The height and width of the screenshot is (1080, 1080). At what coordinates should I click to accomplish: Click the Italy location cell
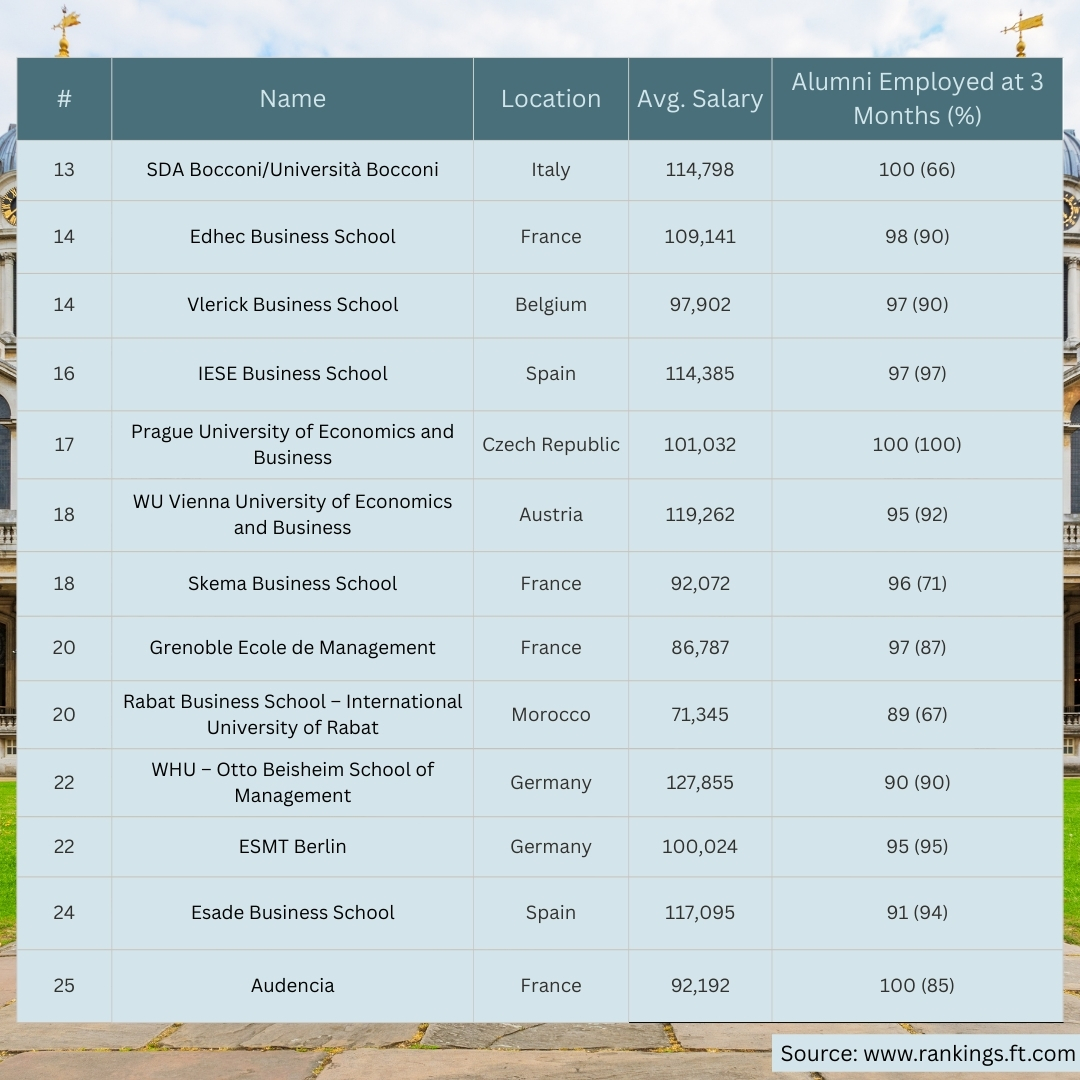tap(550, 170)
